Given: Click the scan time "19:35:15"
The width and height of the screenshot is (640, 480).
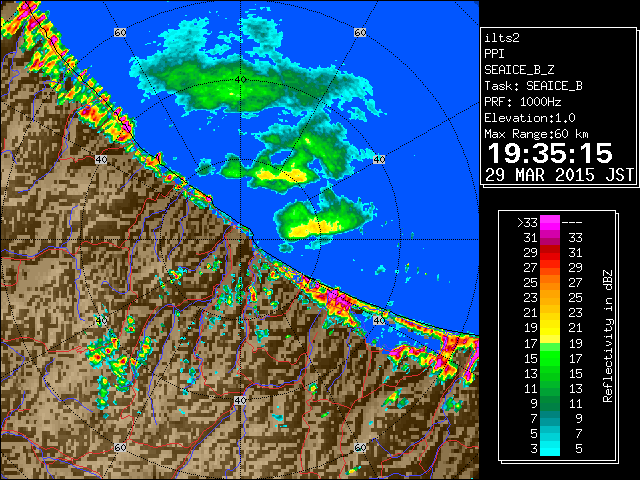Looking at the screenshot, I should pyautogui.click(x=550, y=153).
